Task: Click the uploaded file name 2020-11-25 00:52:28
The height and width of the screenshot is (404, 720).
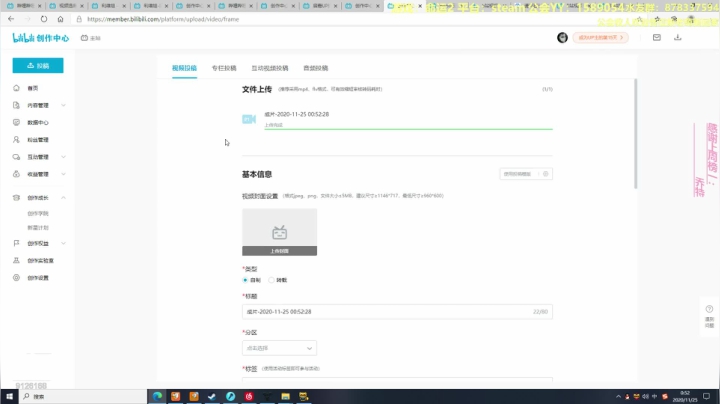Action: click(x=297, y=114)
